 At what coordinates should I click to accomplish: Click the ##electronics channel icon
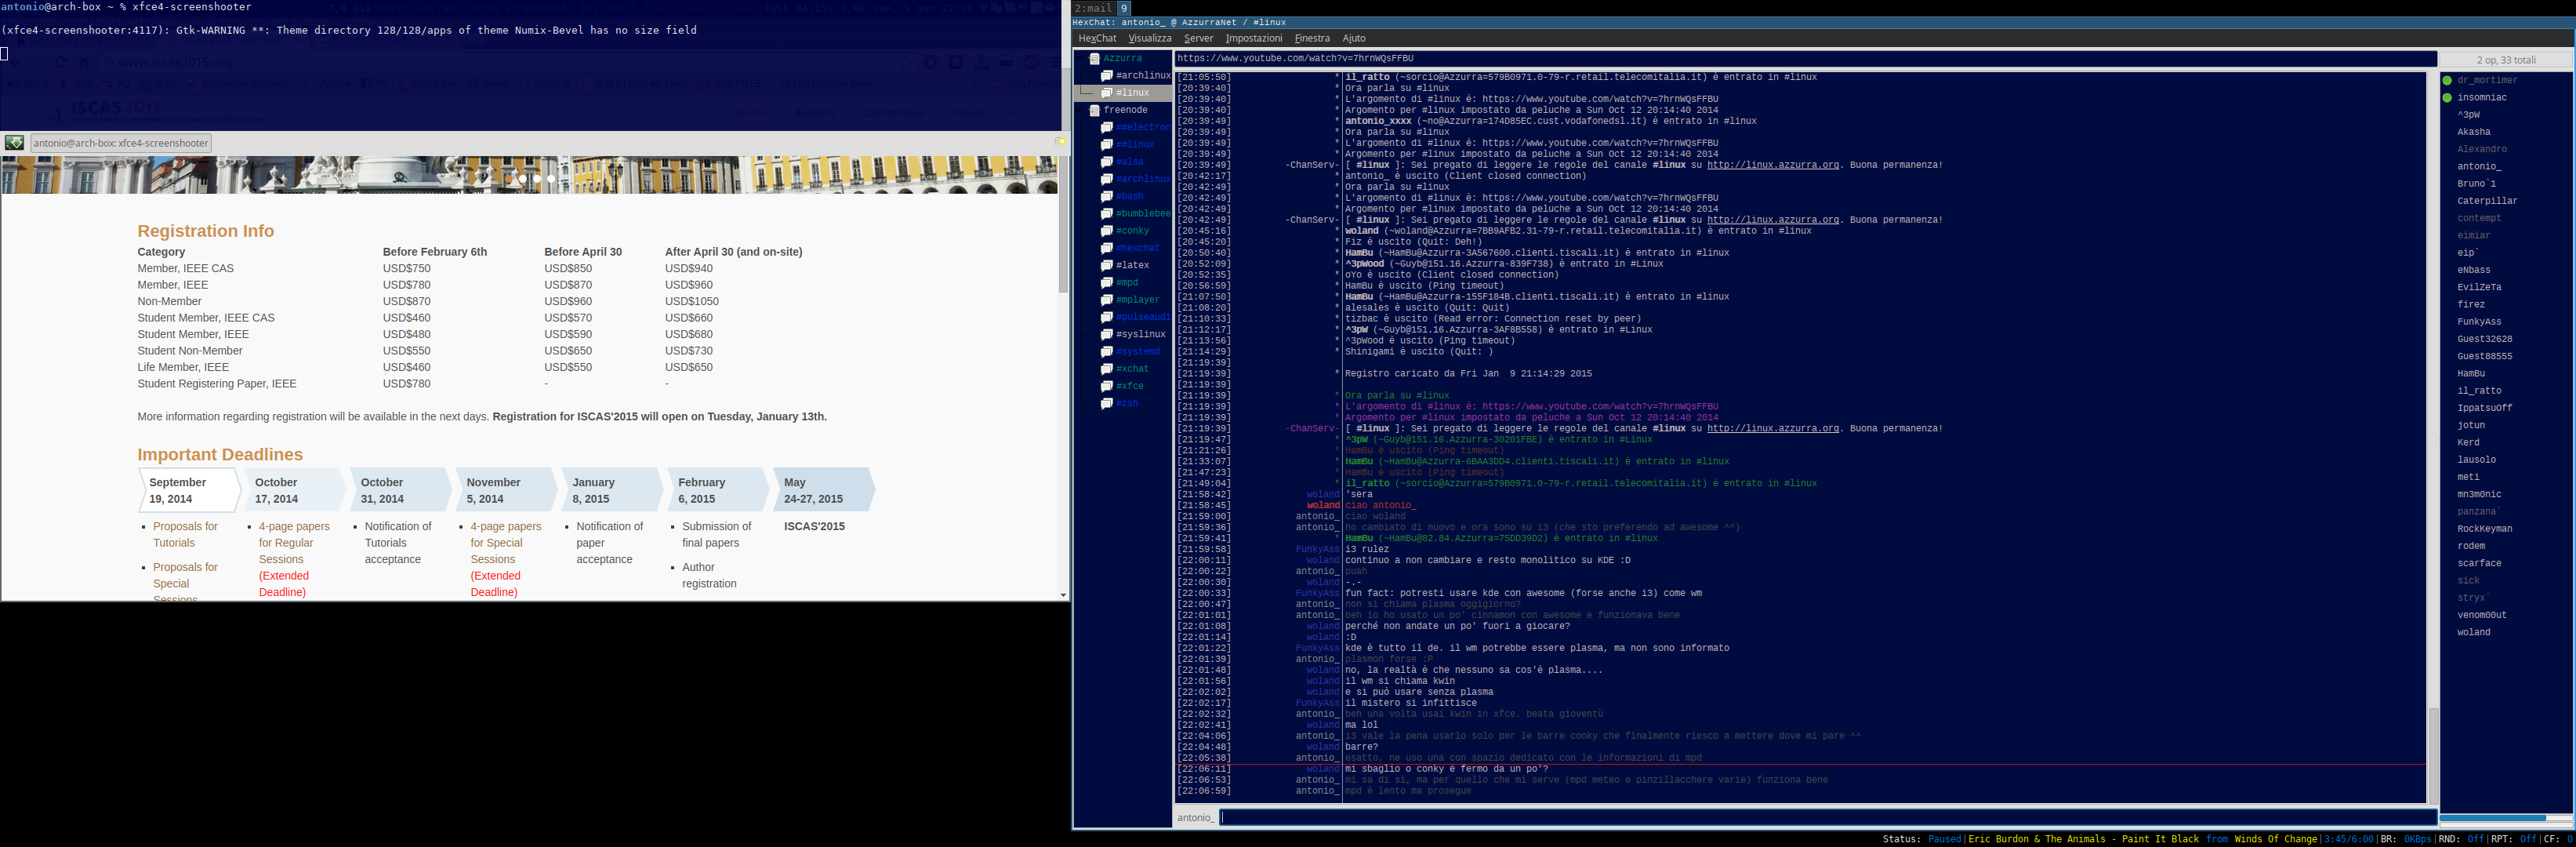(x=1107, y=128)
